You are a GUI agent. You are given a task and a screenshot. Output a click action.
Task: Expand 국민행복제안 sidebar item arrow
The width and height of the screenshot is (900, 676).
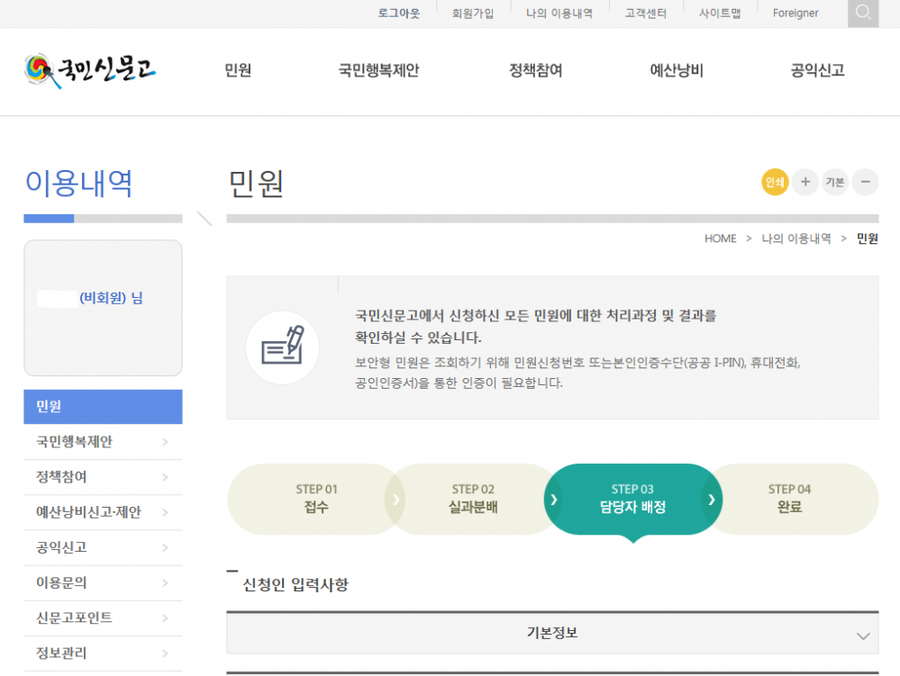[165, 442]
